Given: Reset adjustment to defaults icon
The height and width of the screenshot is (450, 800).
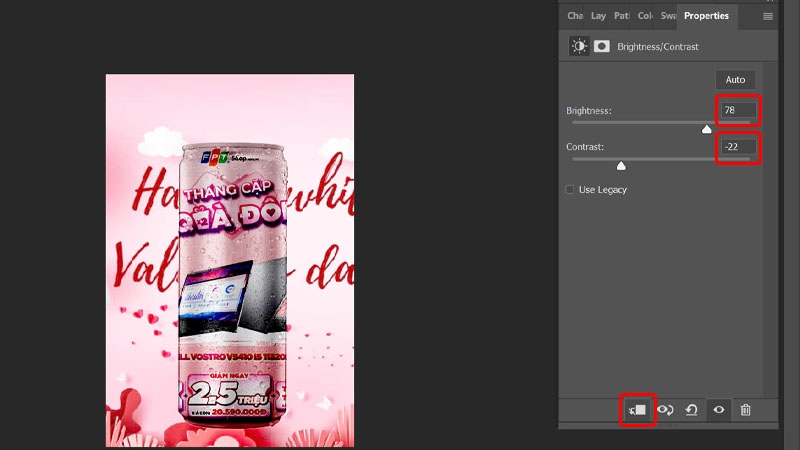Looking at the screenshot, I should click(692, 410).
